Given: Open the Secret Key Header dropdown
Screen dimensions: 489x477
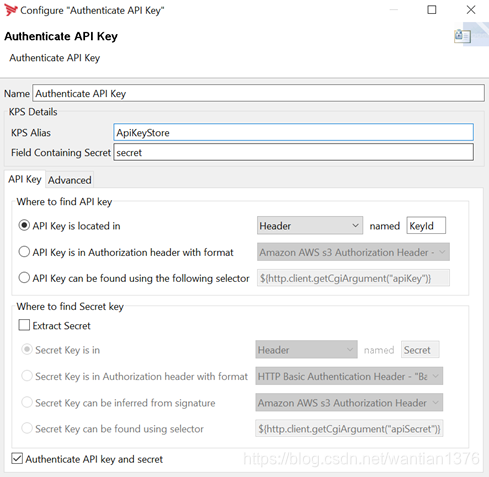Looking at the screenshot, I should (306, 350).
